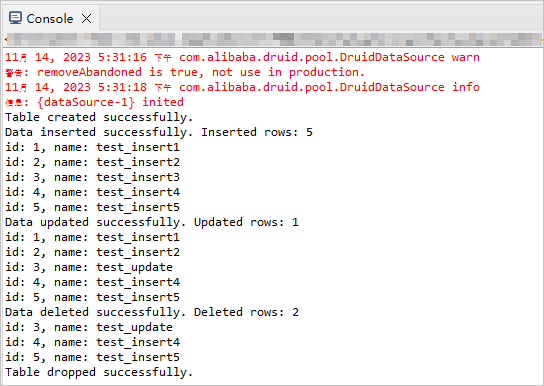Click first 'id: 1, name: test_insert1' line
This screenshot has height=386, width=544.
point(92,147)
